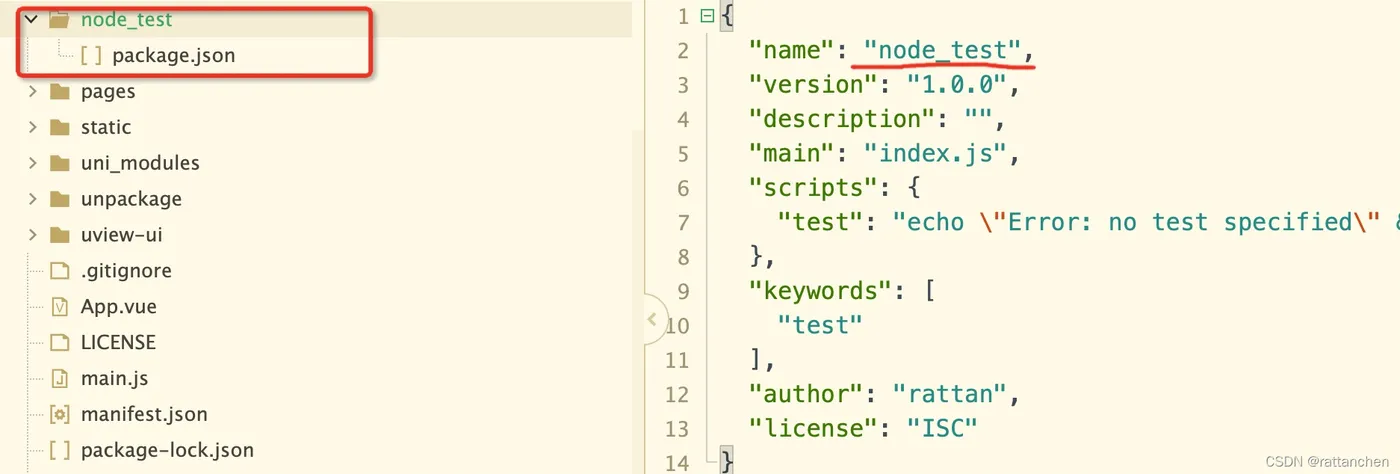Click the "test" keyword on line 10
This screenshot has width=1400, height=474.
tap(820, 325)
